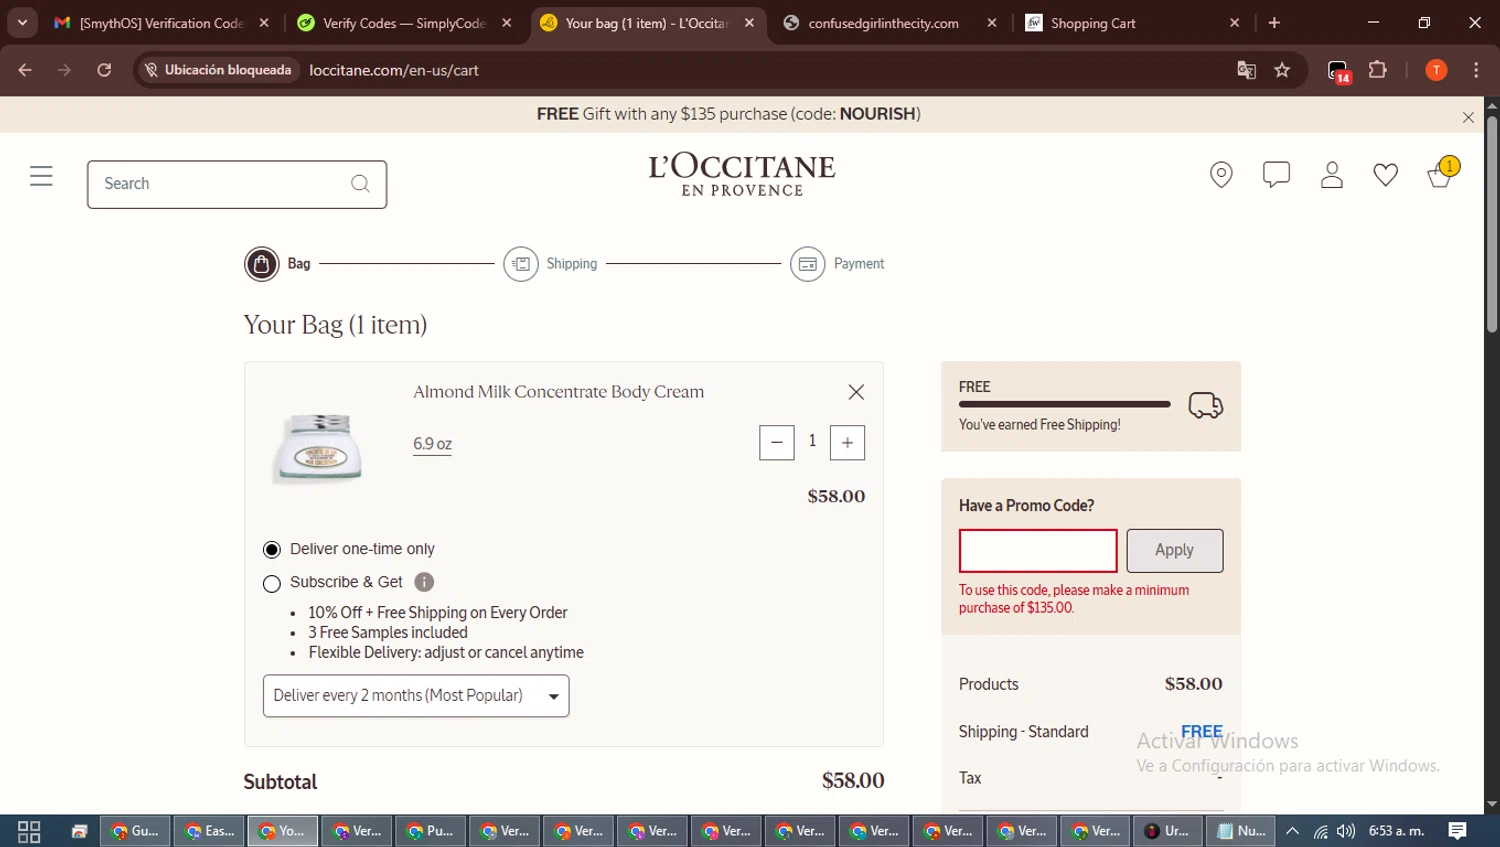Bookmark this page with star icon
Screen dimensions: 1500x847
(x=1282, y=70)
